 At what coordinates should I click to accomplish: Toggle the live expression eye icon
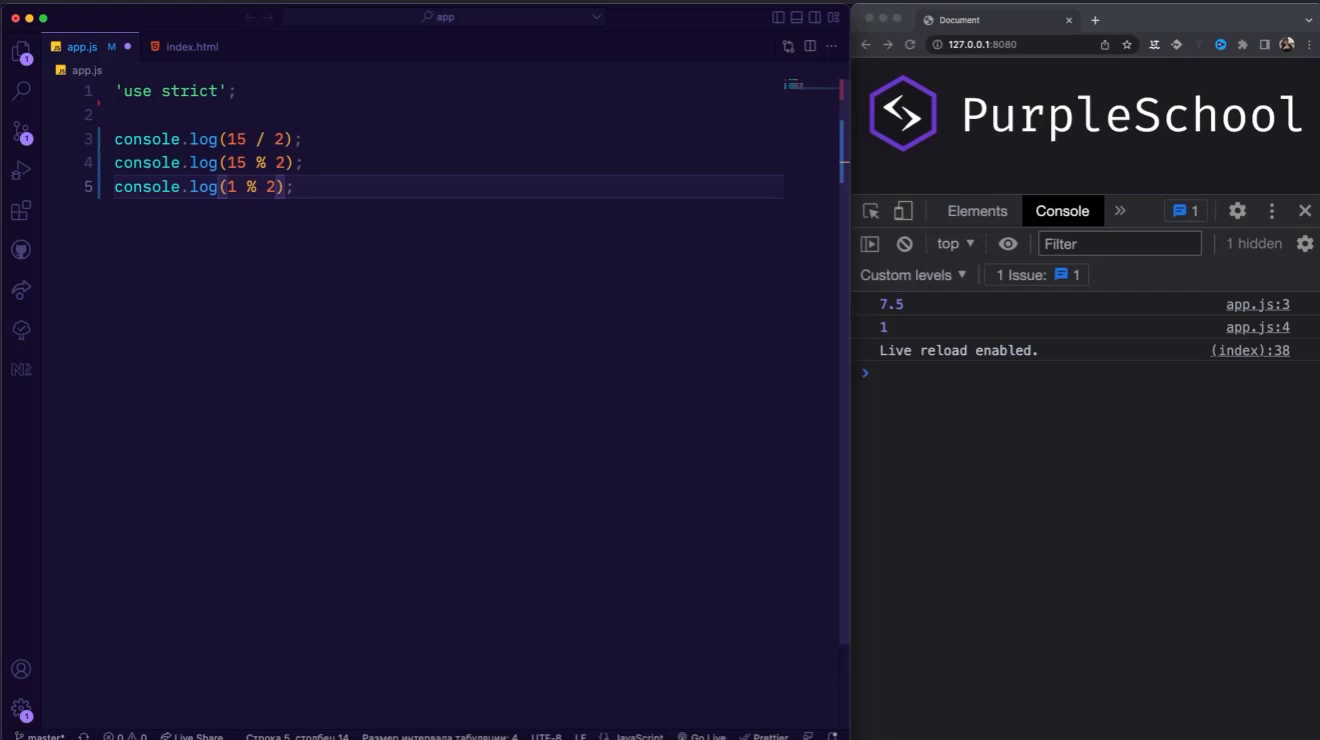click(x=1008, y=244)
